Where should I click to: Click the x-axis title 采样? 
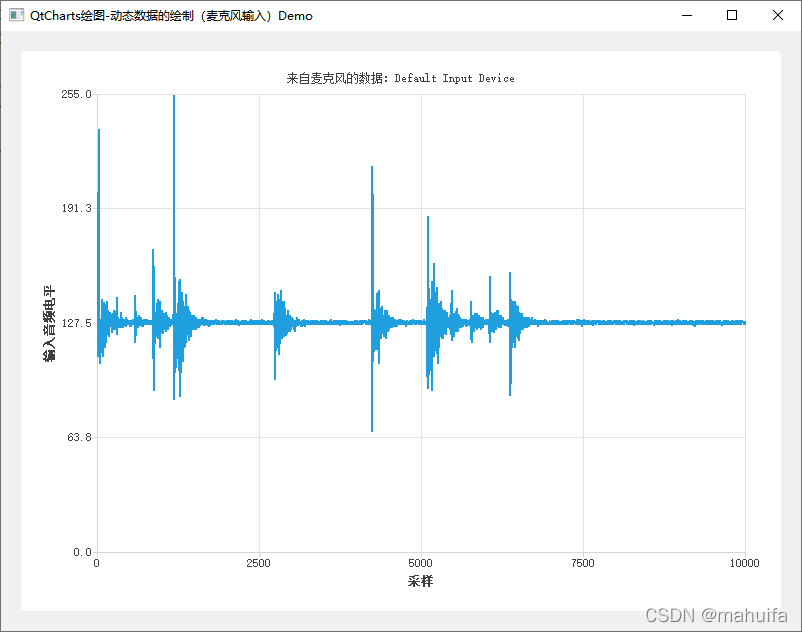pos(420,581)
